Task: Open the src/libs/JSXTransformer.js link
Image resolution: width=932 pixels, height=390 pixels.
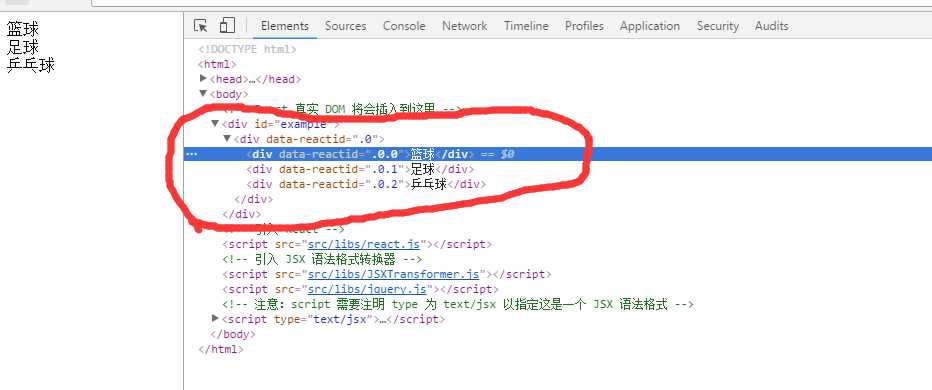Action: [x=393, y=274]
